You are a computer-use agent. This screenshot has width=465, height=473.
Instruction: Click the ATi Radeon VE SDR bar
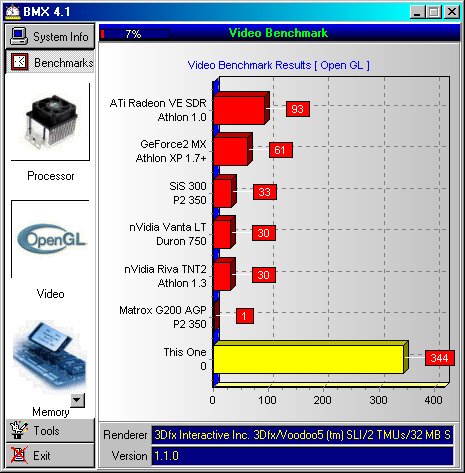[x=241, y=109]
